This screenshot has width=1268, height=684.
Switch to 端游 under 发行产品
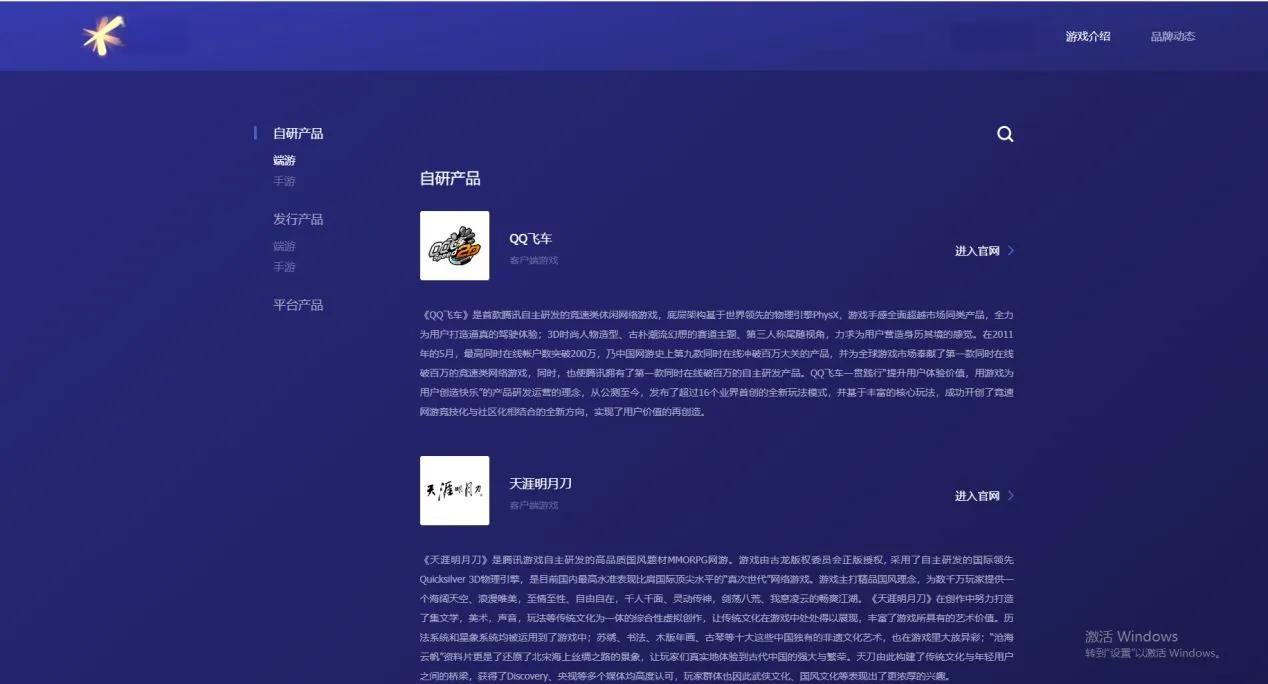[x=283, y=245]
